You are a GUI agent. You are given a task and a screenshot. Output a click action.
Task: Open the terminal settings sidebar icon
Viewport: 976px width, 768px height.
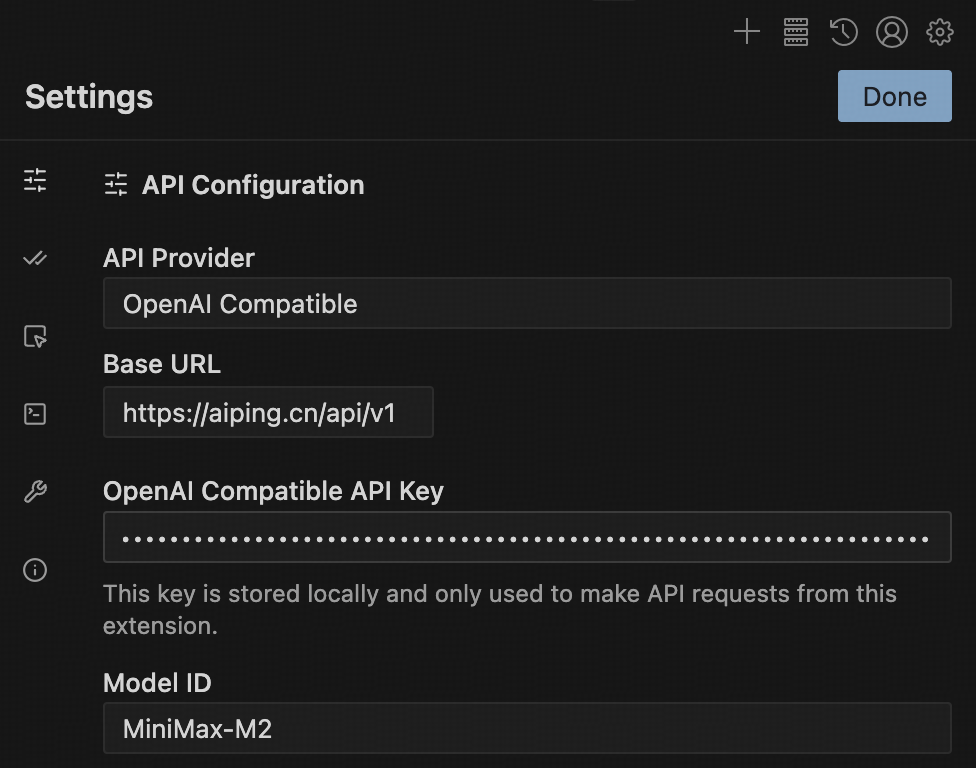pos(35,414)
